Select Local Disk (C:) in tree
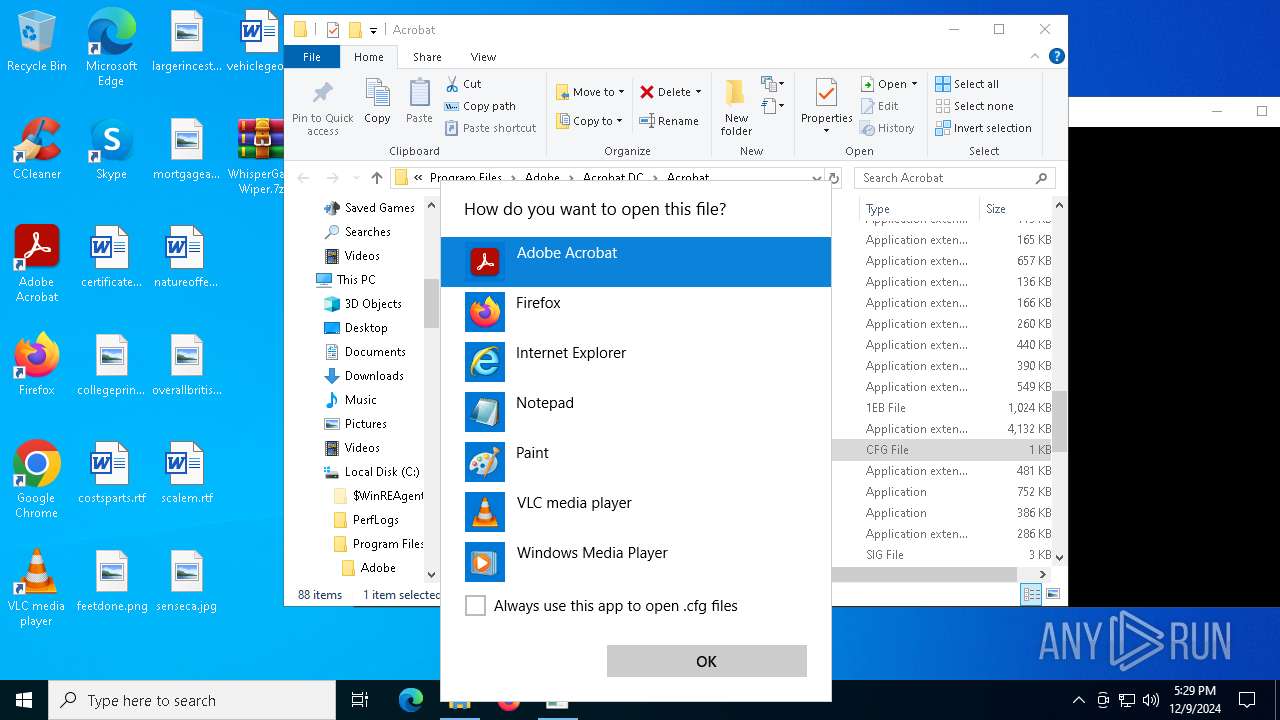Viewport: 1280px width, 720px height. tap(371, 472)
